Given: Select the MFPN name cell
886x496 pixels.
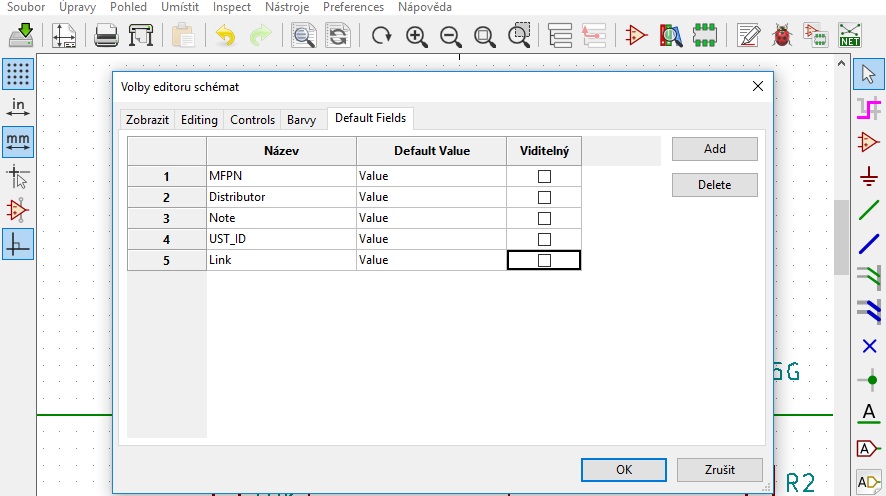Looking at the screenshot, I should click(x=281, y=176).
